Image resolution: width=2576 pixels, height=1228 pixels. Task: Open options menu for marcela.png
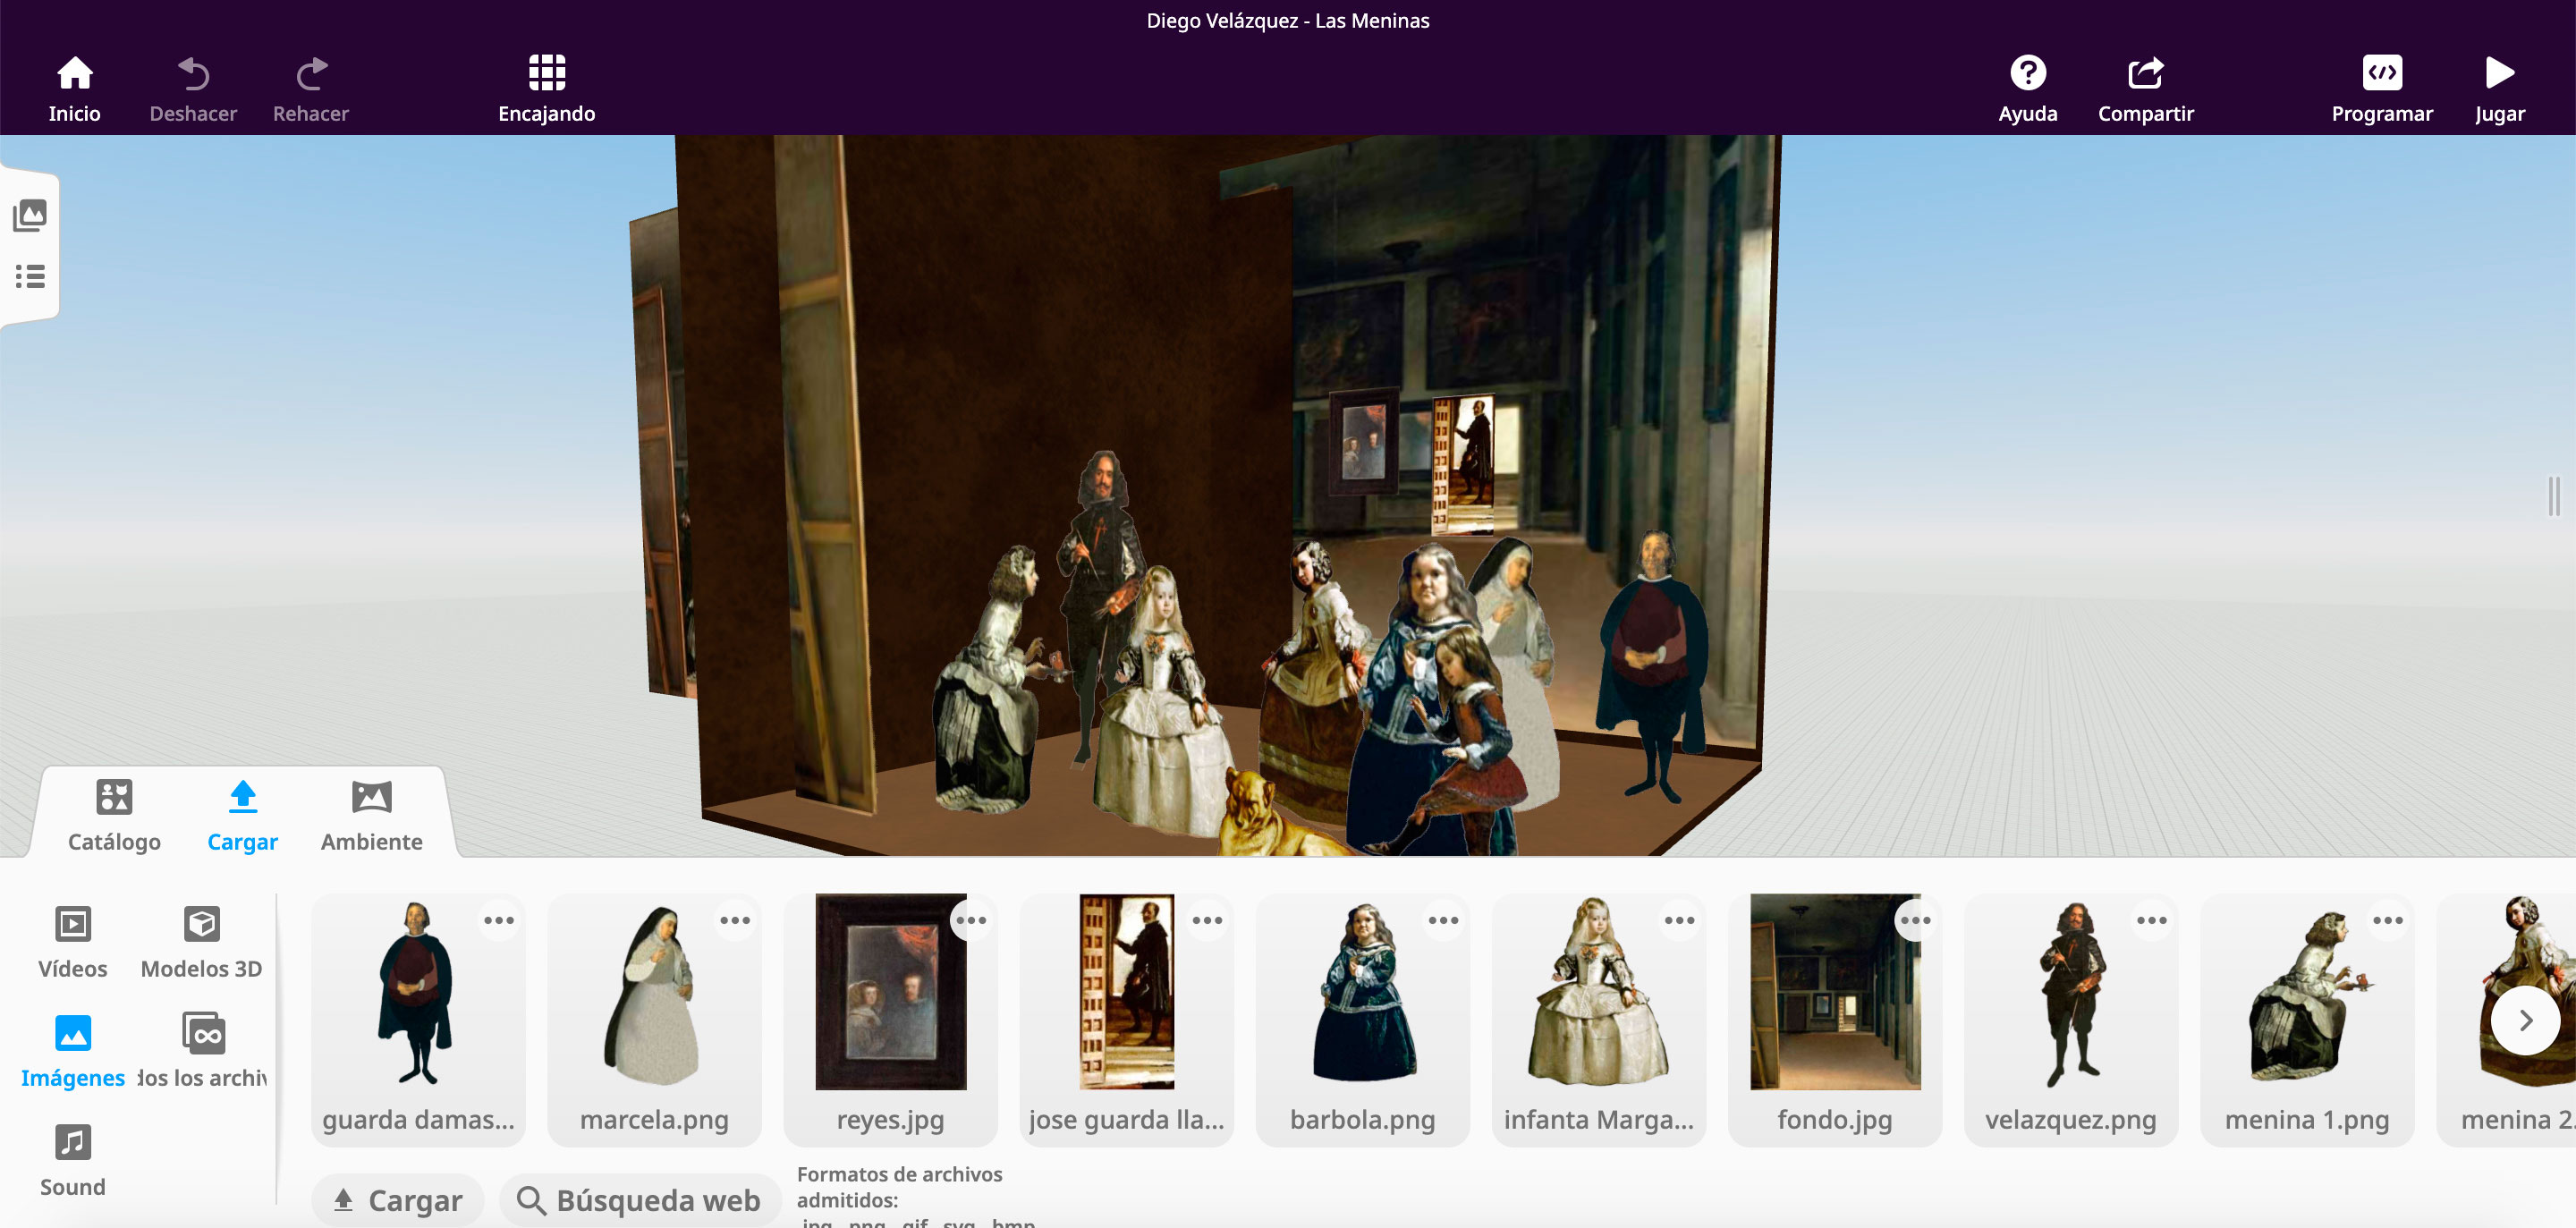point(734,920)
